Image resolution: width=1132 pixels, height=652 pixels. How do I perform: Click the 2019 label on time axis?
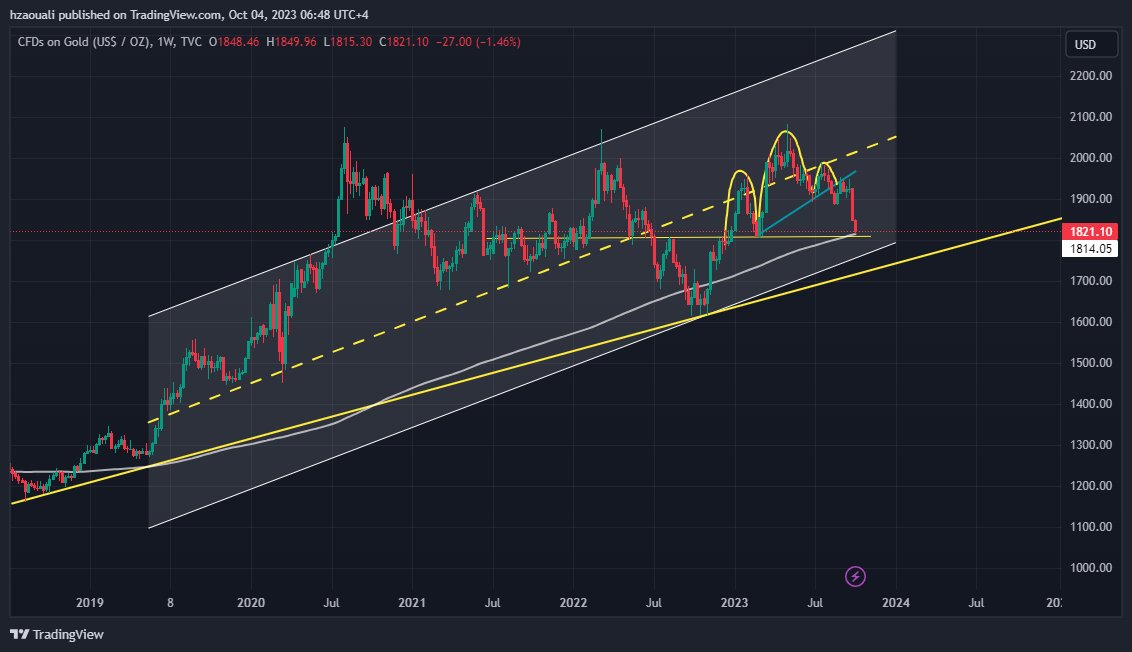click(90, 602)
